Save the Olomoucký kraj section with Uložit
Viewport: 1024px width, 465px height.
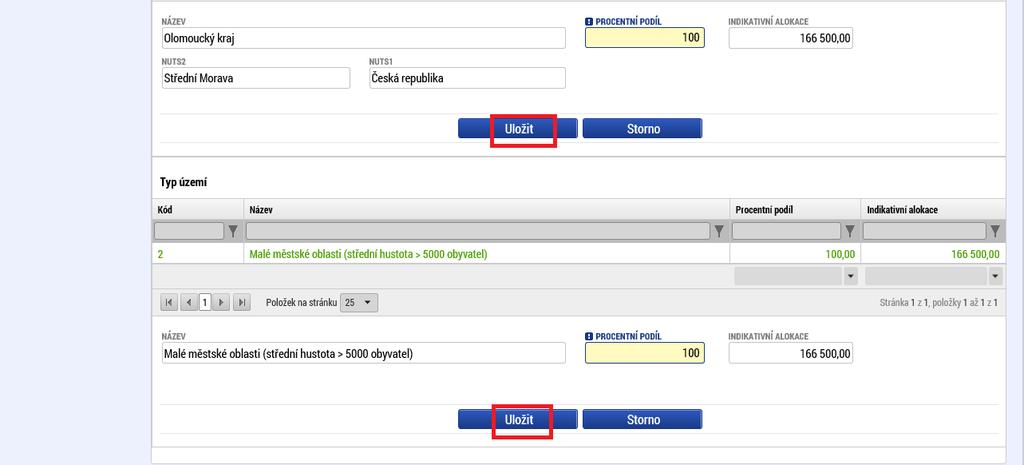pyautogui.click(x=518, y=129)
